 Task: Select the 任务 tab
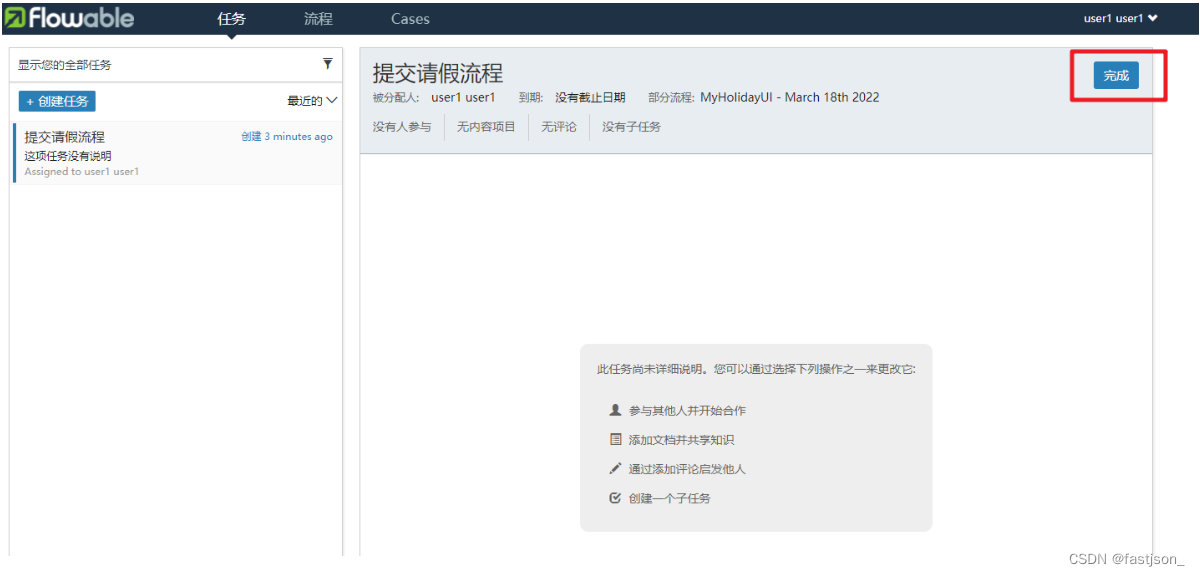[x=231, y=18]
